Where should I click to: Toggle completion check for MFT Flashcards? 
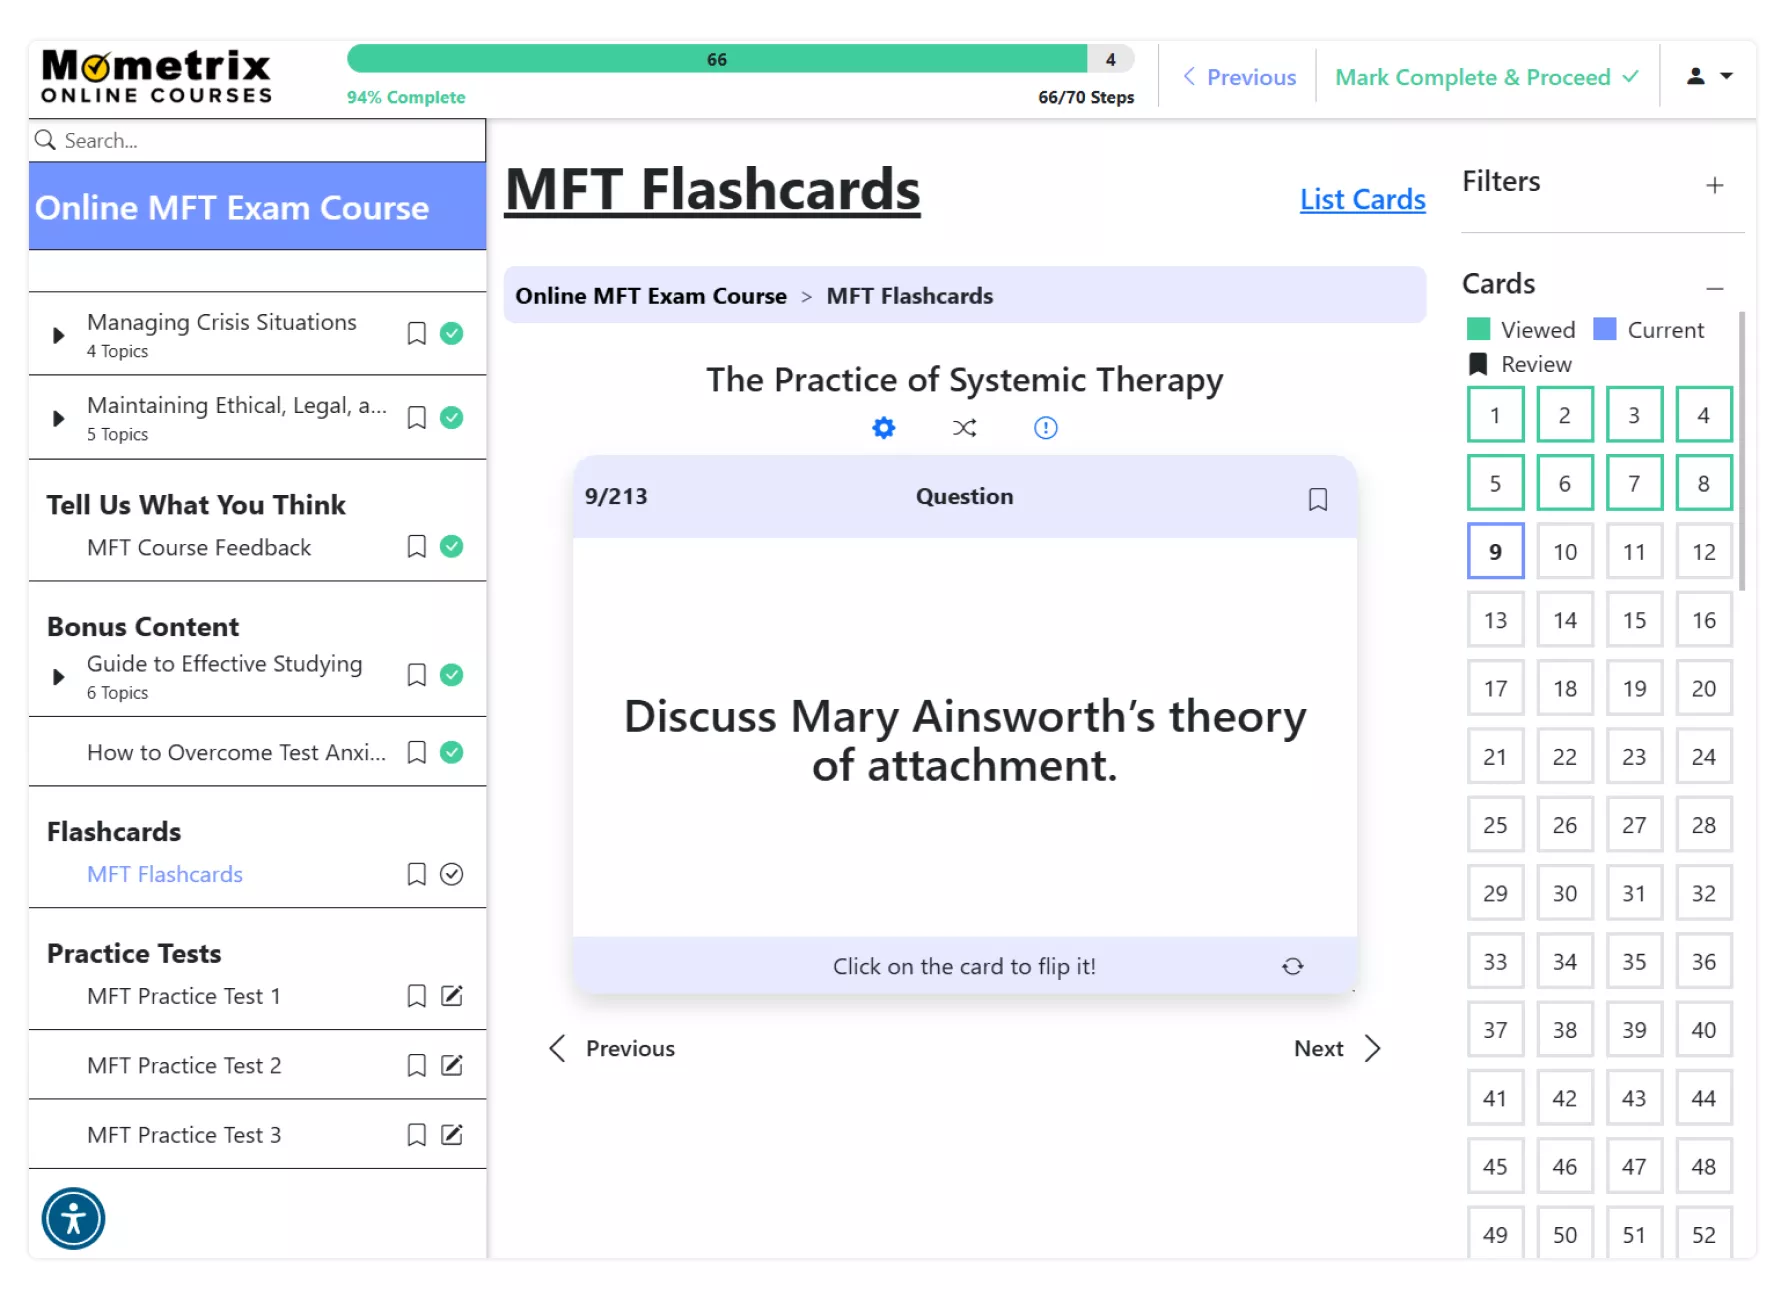(452, 874)
